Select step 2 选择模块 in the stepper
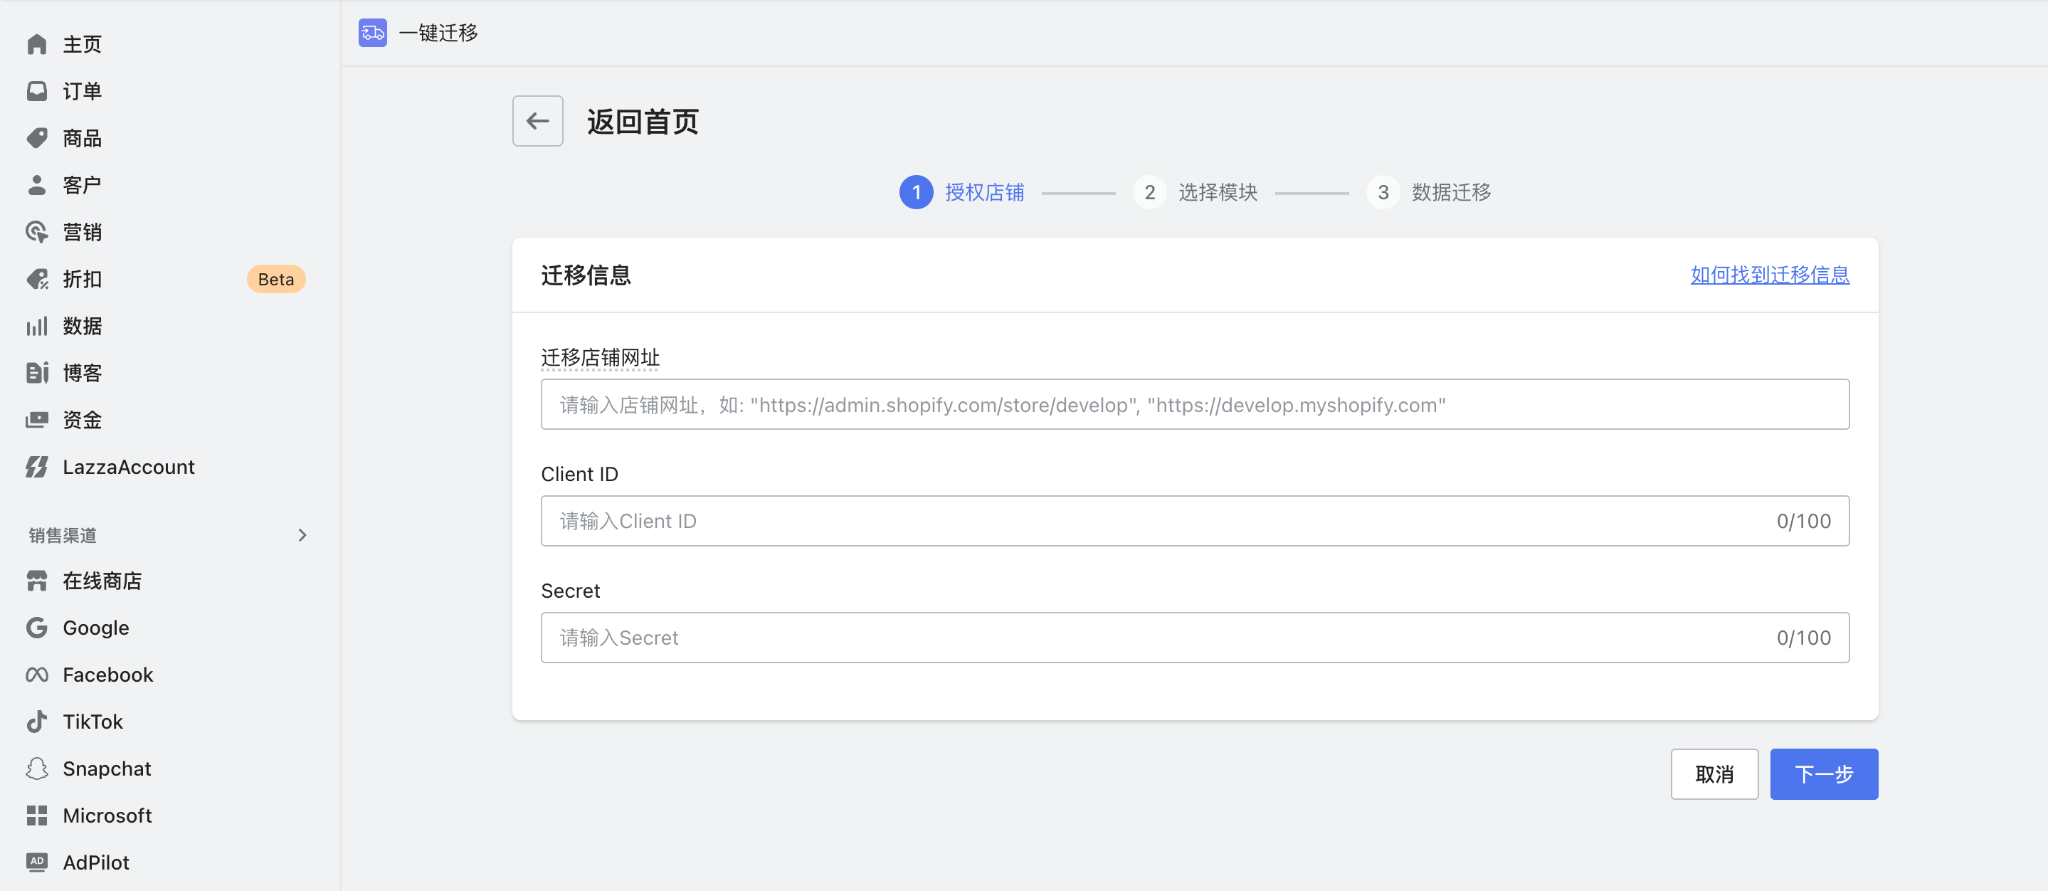Screen dimensions: 2048x891 click(x=1196, y=192)
